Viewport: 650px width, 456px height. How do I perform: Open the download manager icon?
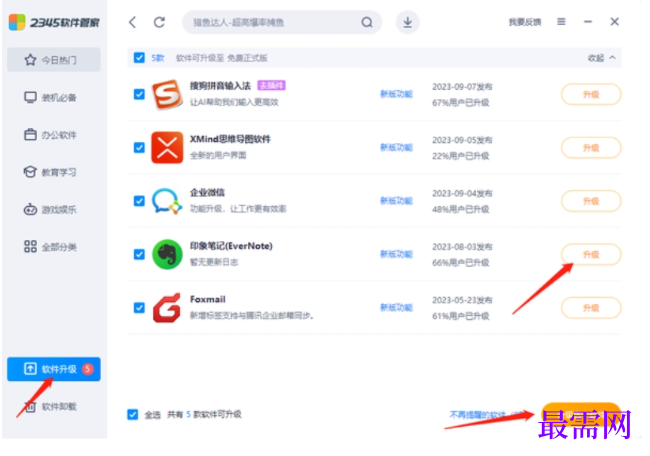(x=407, y=22)
